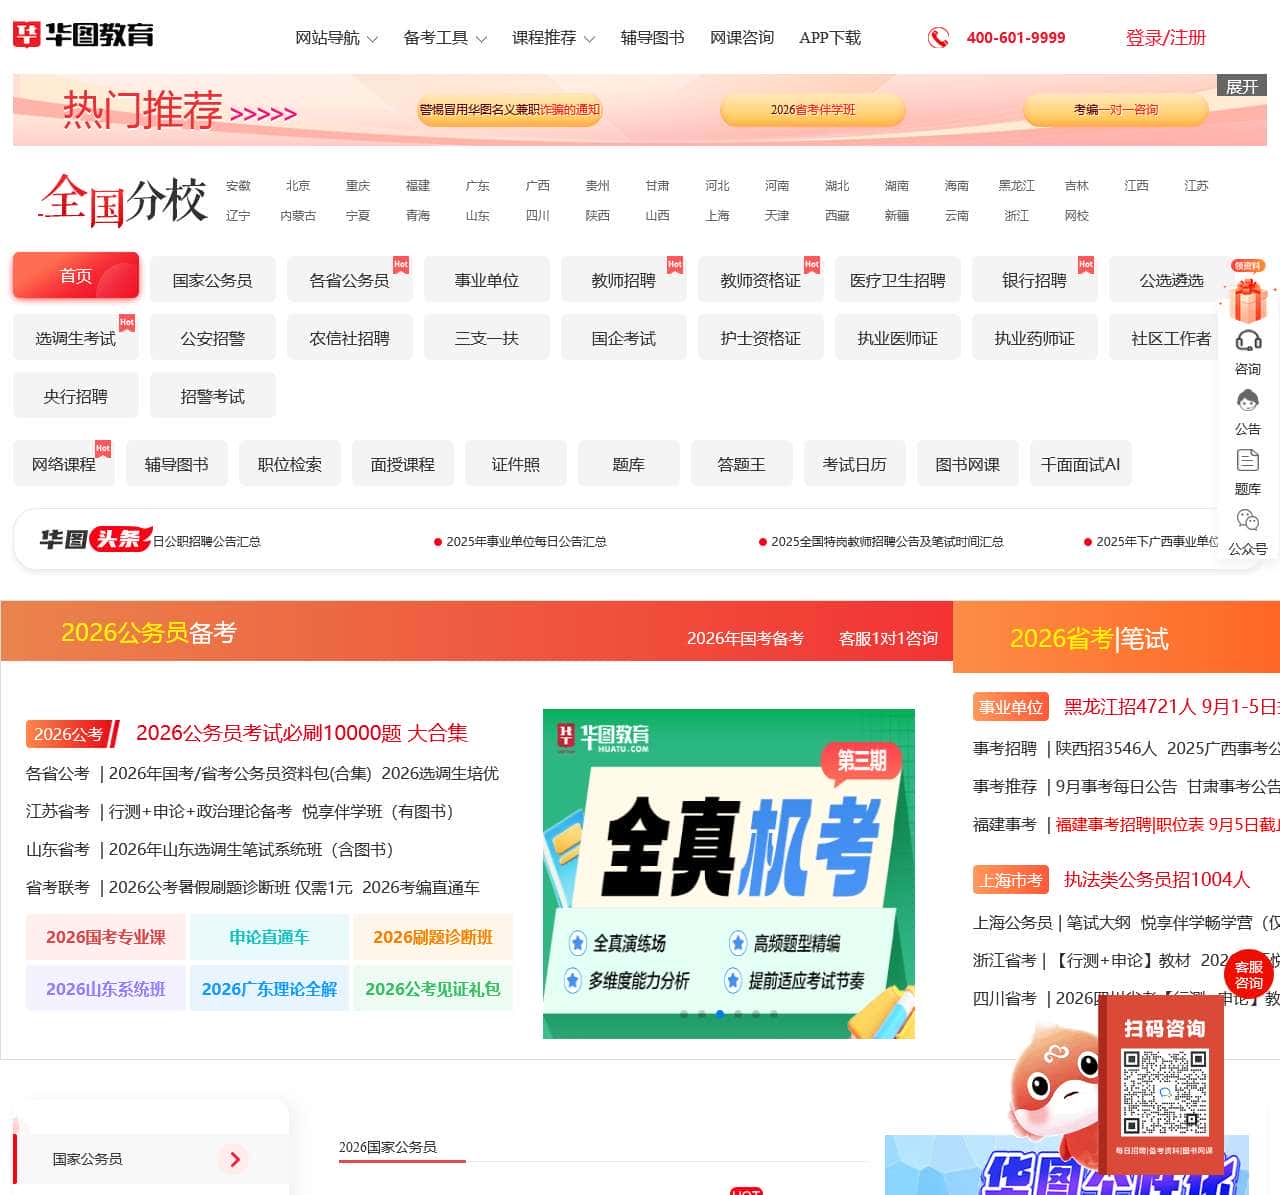Click the 2026省考伴学班 banner button
This screenshot has width=1280, height=1195.
(812, 110)
